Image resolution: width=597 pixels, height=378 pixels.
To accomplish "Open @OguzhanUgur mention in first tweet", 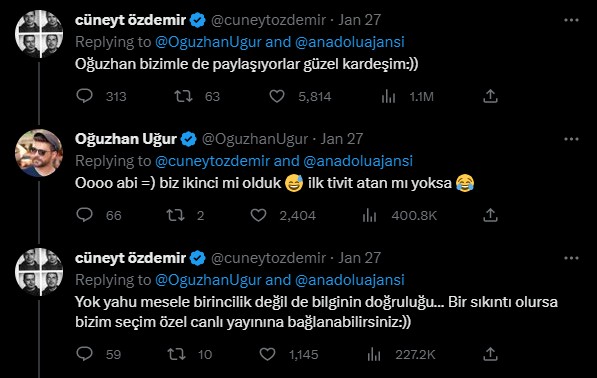I will click(x=208, y=42).
